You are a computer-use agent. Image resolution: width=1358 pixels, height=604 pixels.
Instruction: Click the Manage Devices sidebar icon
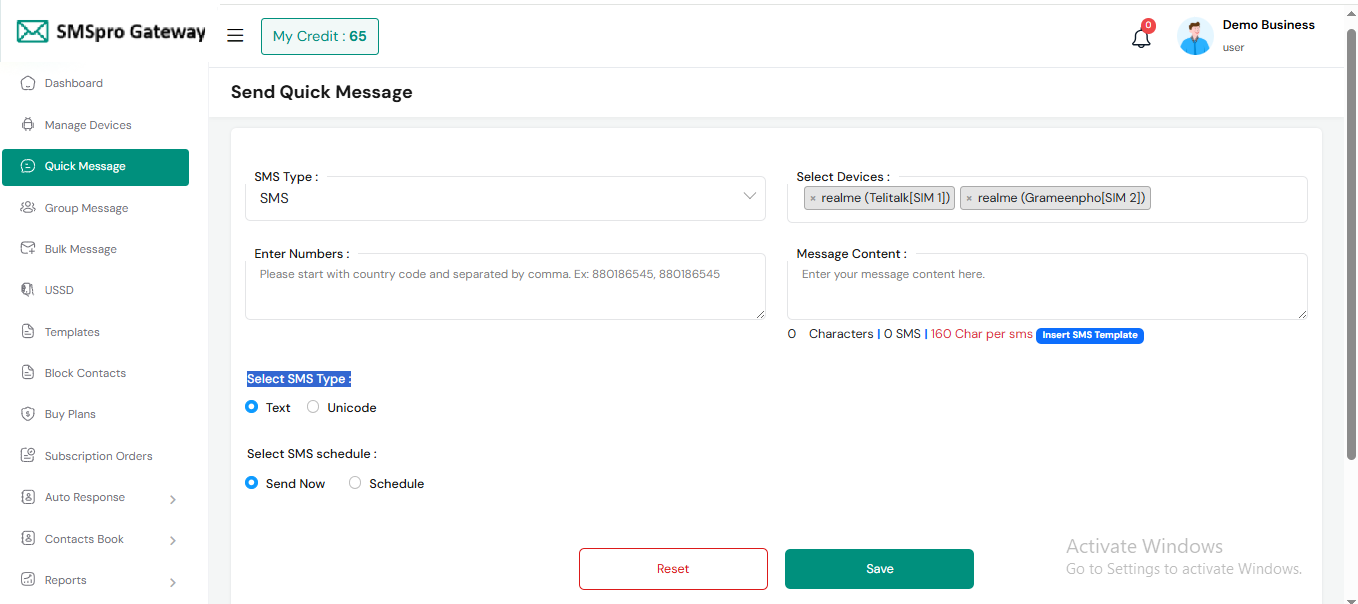point(28,125)
